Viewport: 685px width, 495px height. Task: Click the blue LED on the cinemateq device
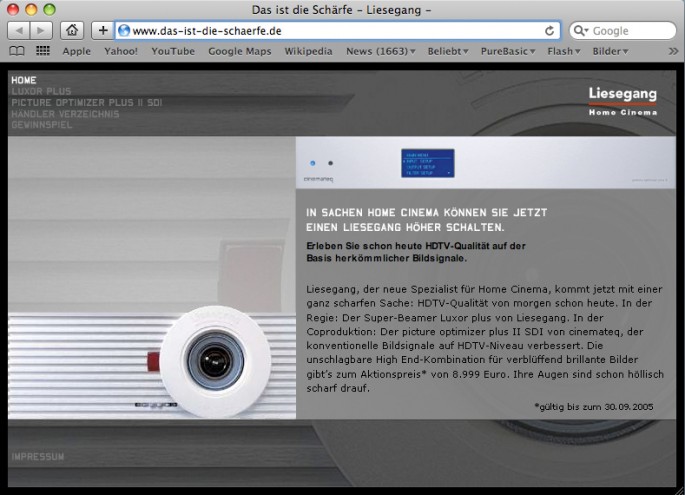click(312, 163)
